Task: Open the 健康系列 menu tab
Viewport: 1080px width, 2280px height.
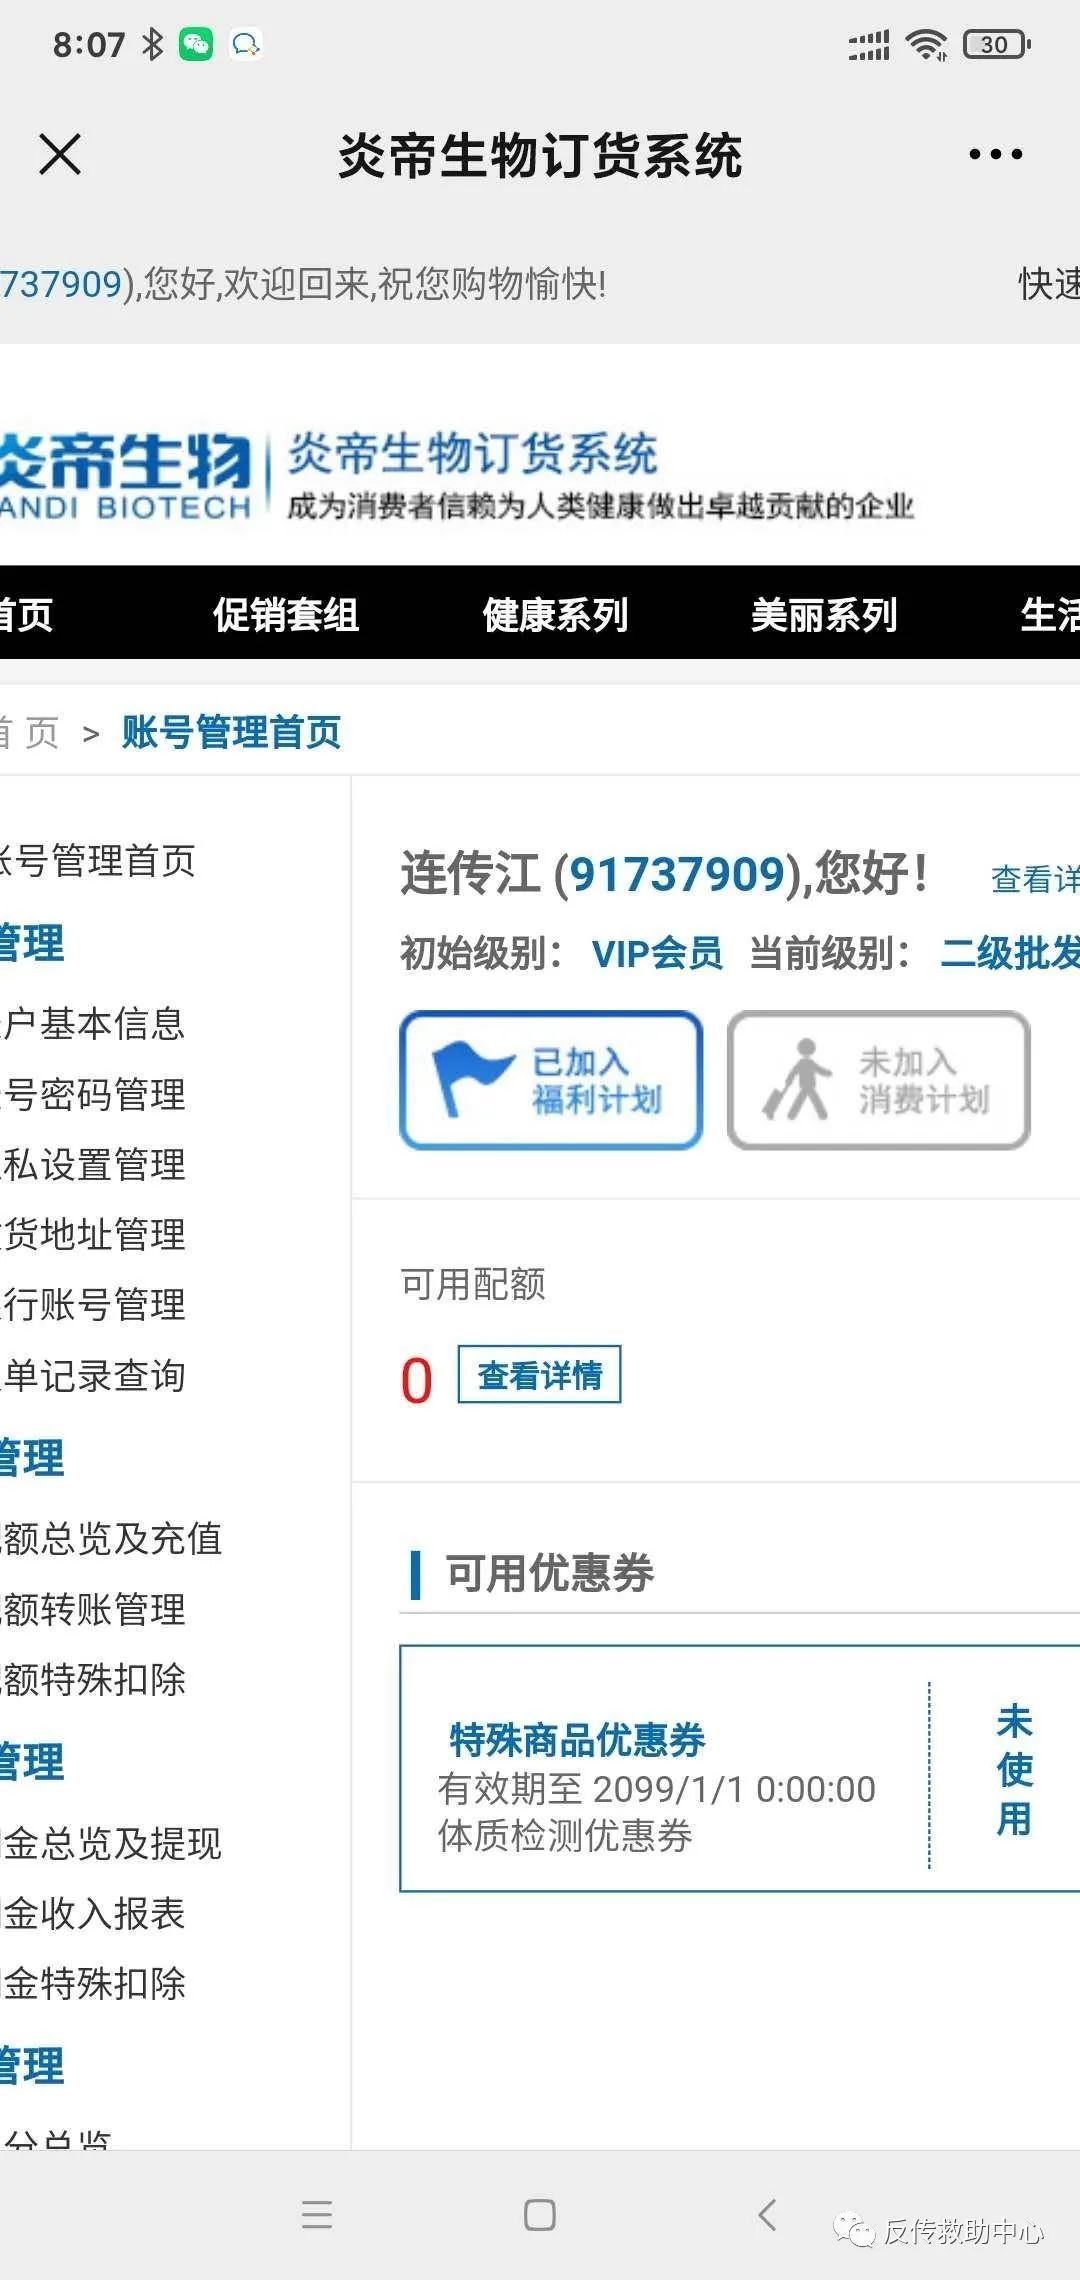Action: pyautogui.click(x=555, y=614)
